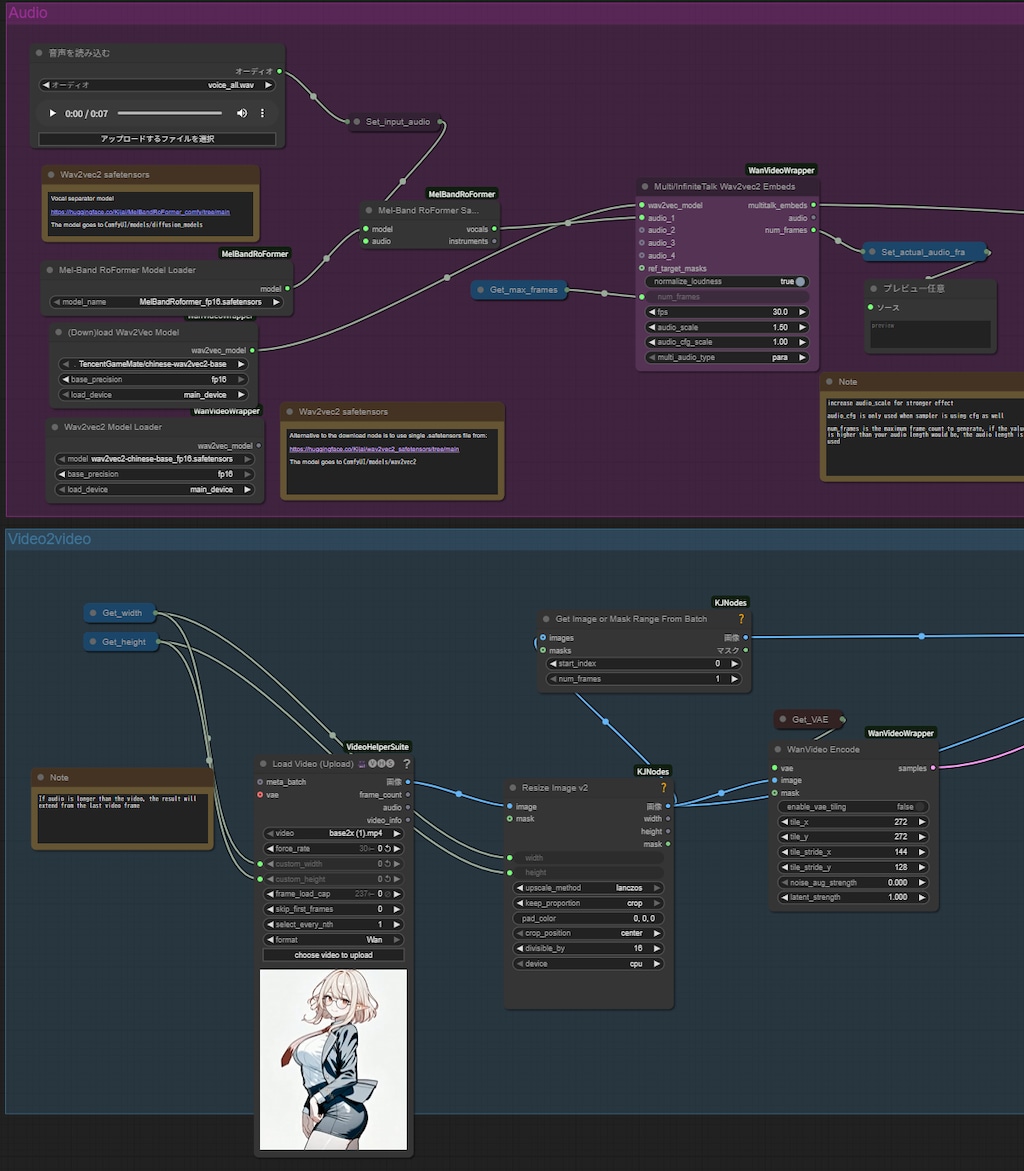
Task: Click the help question mark on Load Video node
Action: 407,764
